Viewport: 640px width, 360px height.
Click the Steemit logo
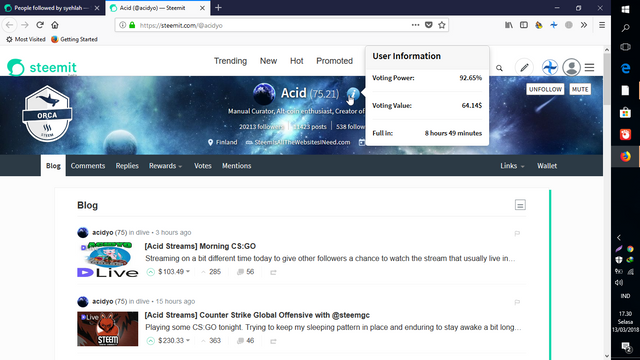coord(42,67)
